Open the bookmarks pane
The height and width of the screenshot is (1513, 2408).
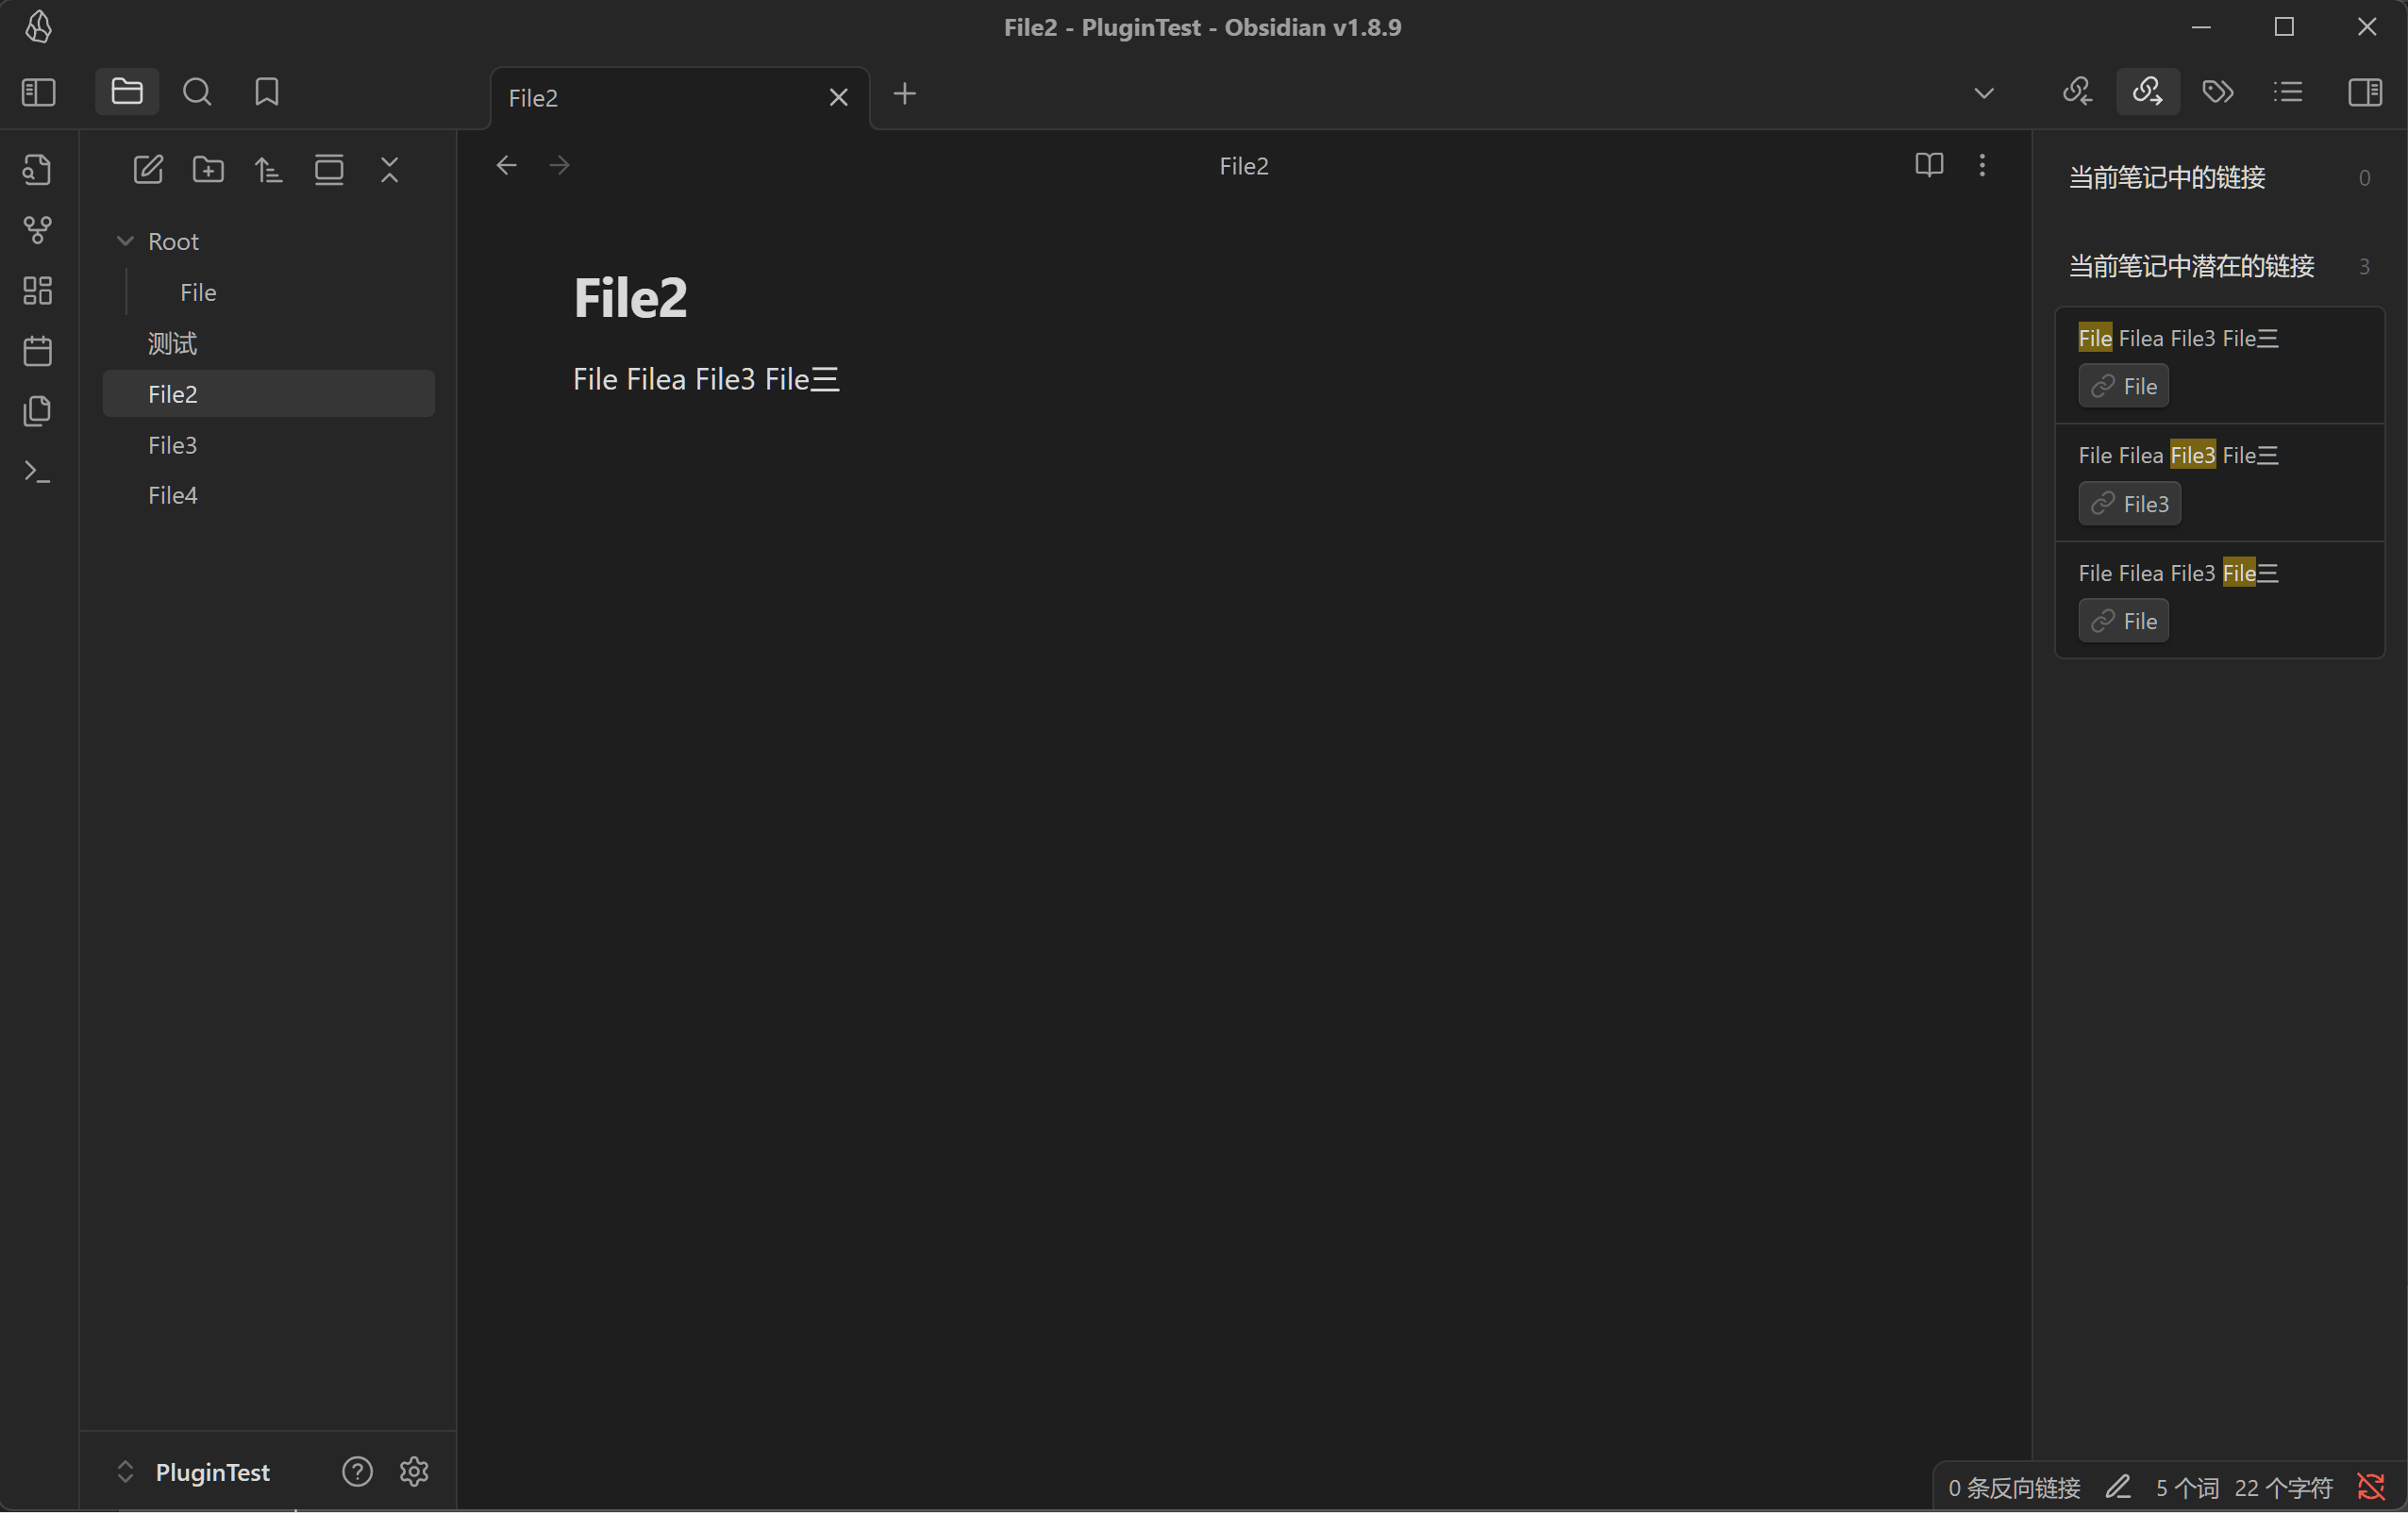[266, 92]
